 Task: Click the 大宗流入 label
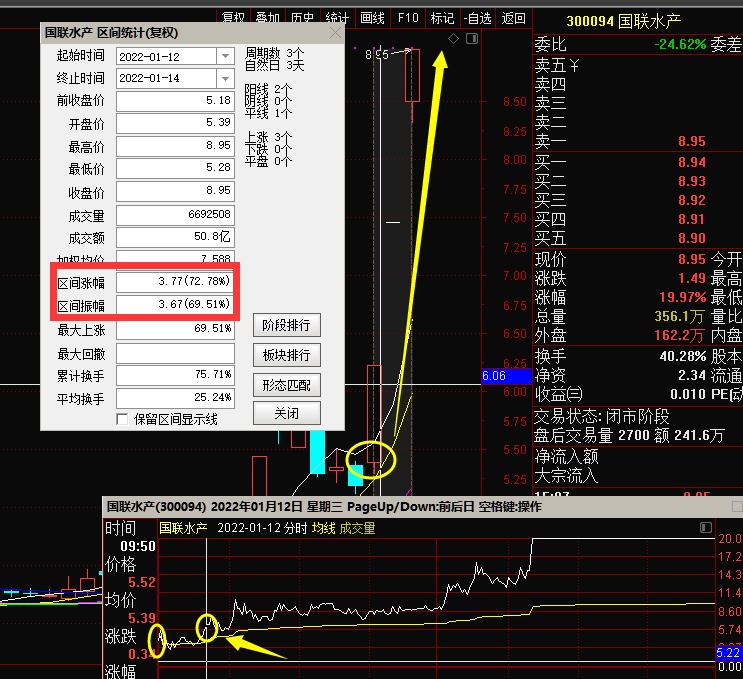pos(566,475)
